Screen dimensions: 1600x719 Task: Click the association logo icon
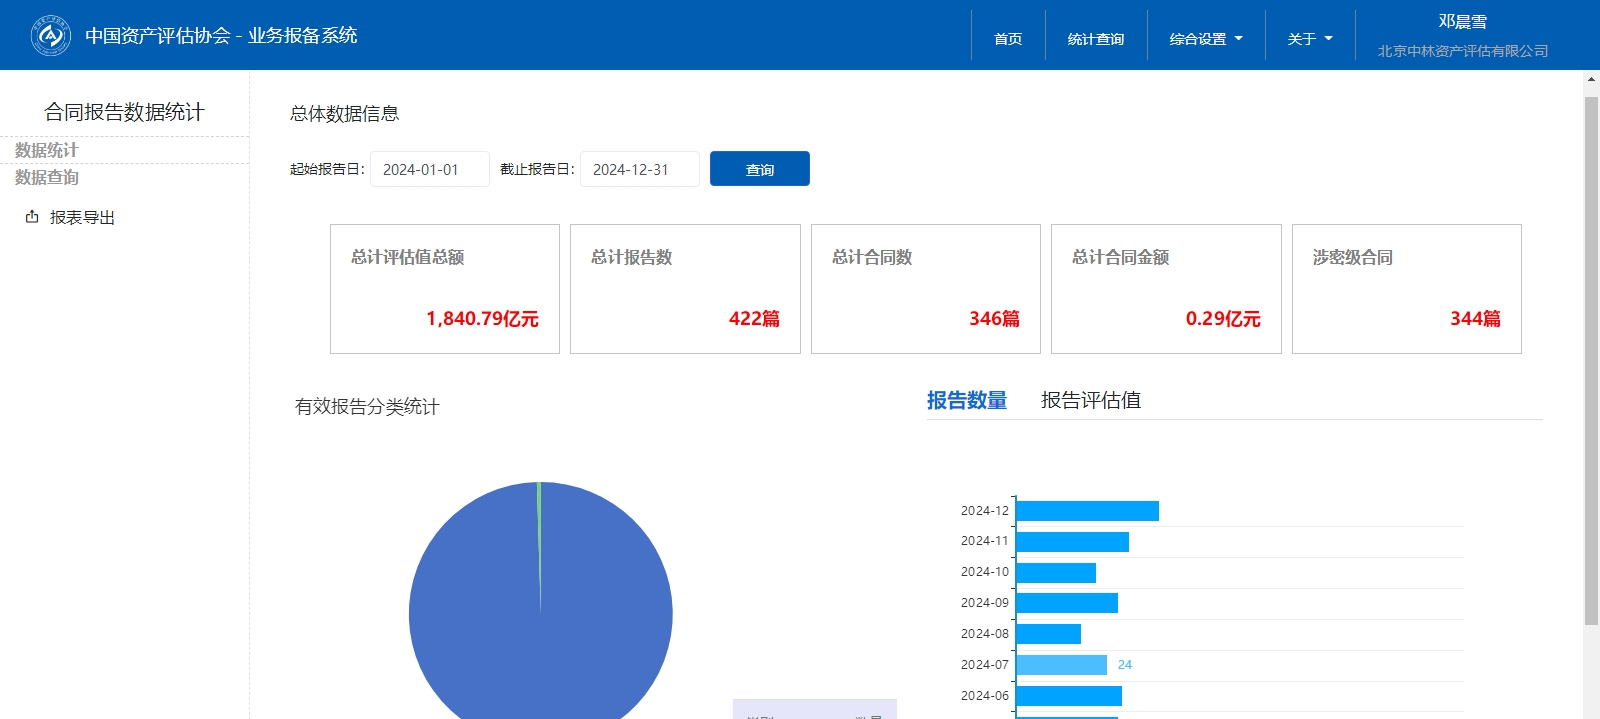tap(50, 36)
